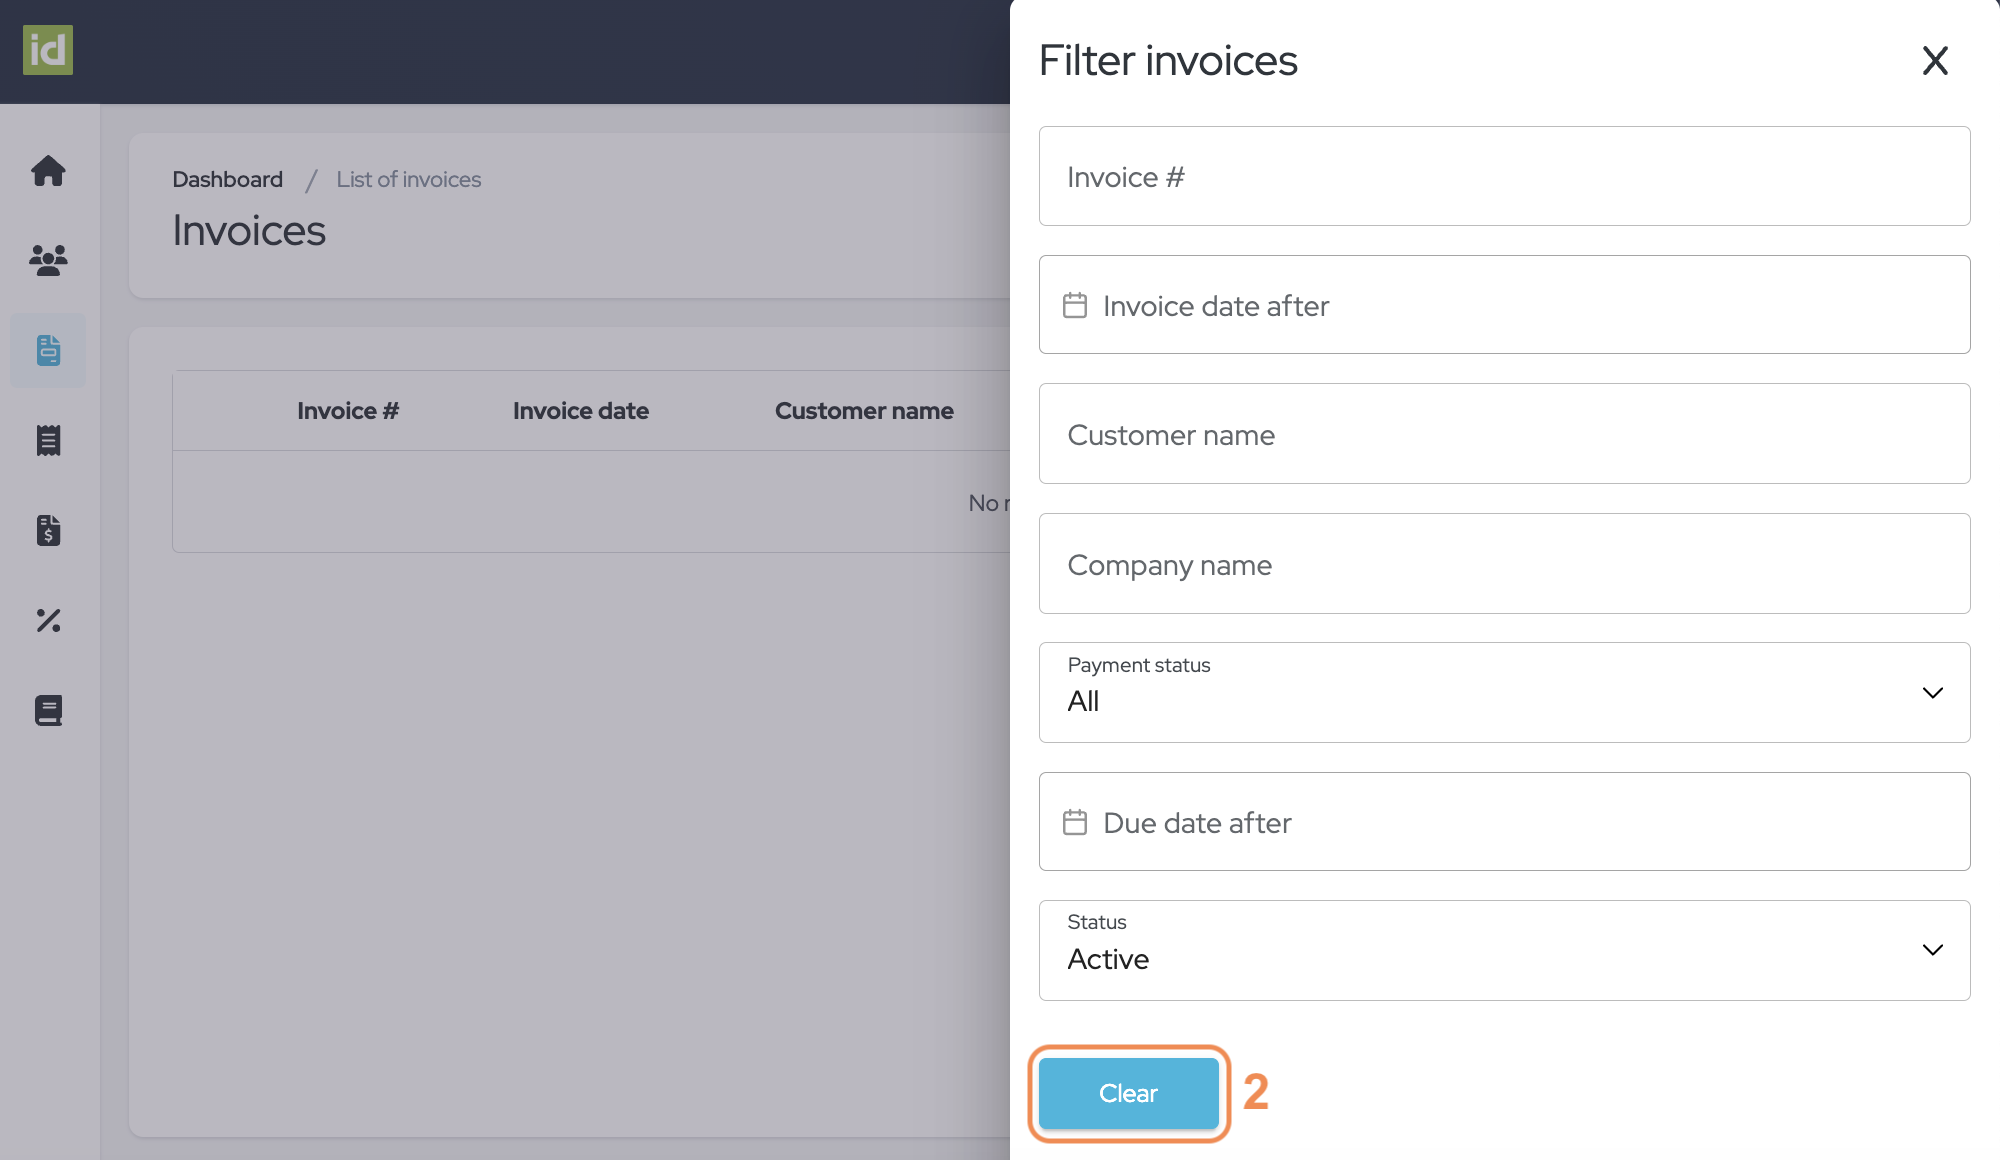Open the ID logo icon top-left

(48, 50)
